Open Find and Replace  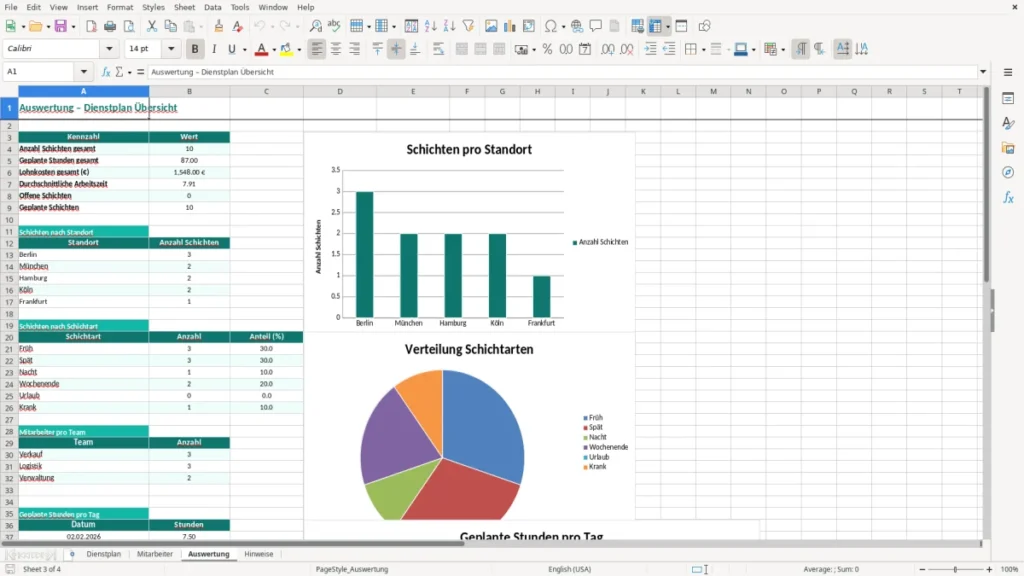[x=315, y=26]
